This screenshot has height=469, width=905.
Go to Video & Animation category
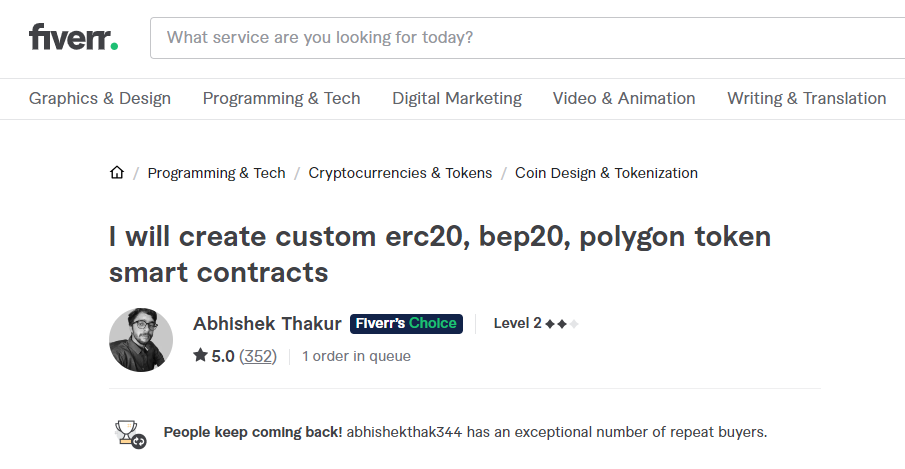(x=624, y=98)
